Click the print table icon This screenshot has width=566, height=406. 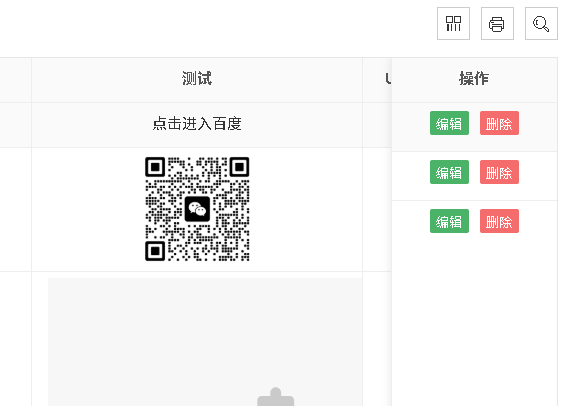pyautogui.click(x=497, y=23)
